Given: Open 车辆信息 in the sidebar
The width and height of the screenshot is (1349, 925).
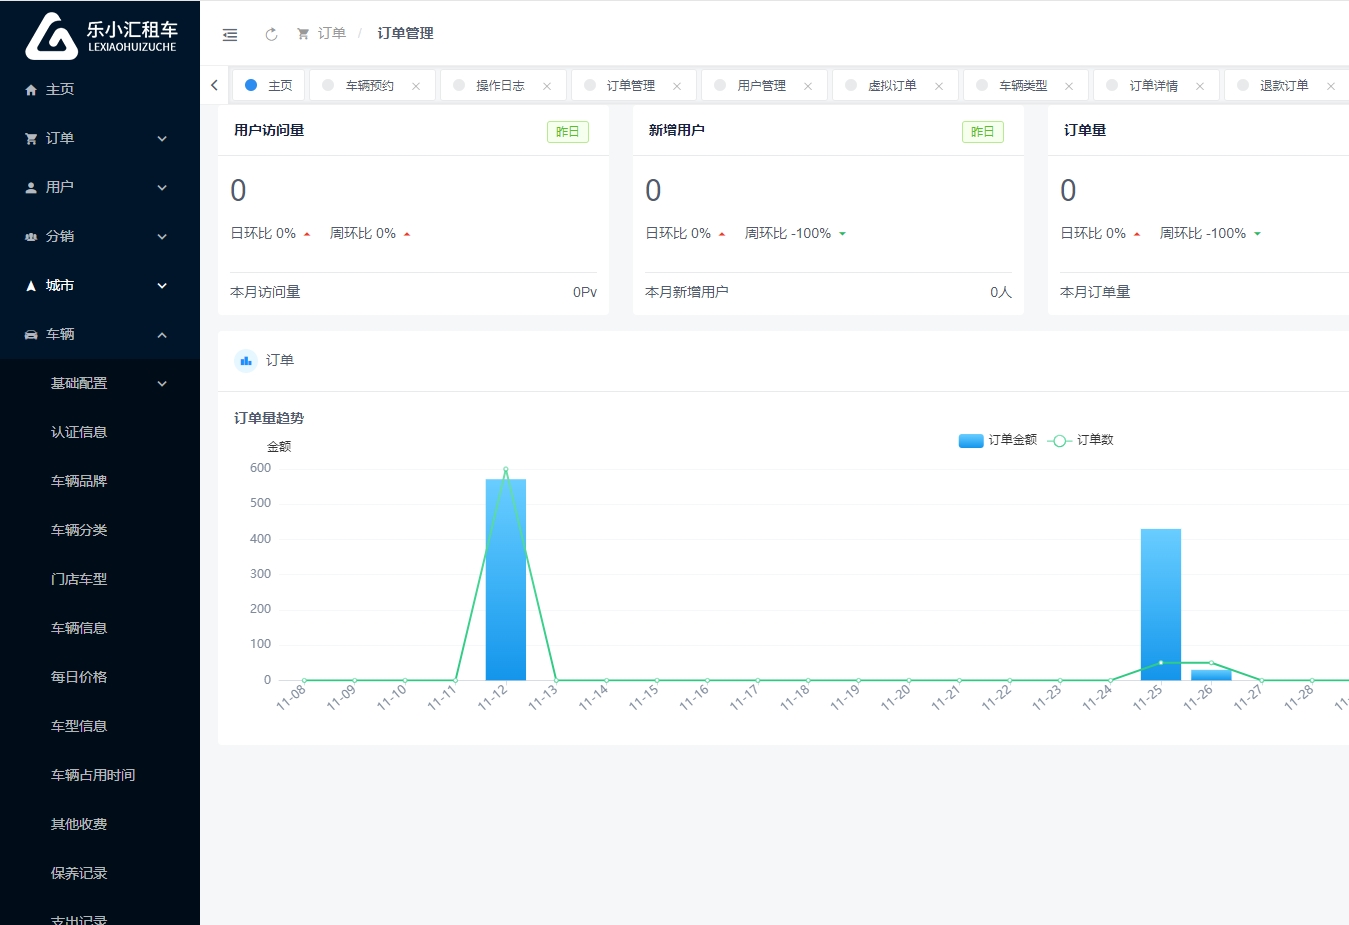Looking at the screenshot, I should tap(100, 628).
